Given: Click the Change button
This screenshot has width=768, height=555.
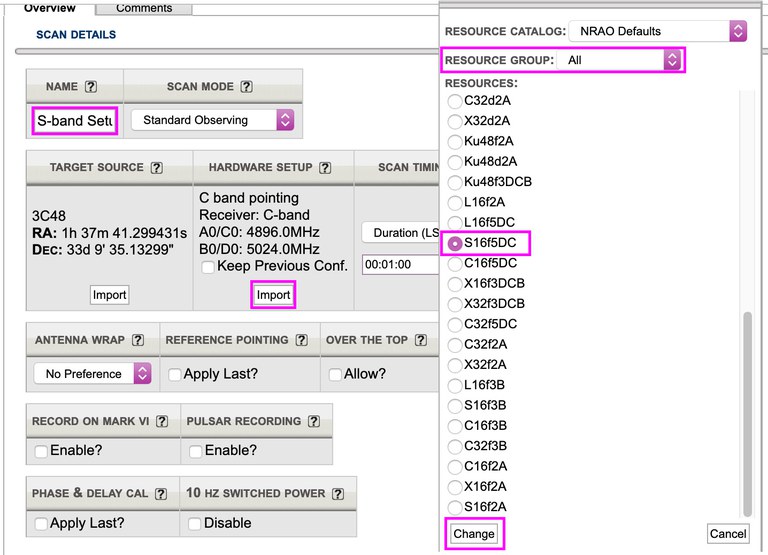Looking at the screenshot, I should (473, 534).
